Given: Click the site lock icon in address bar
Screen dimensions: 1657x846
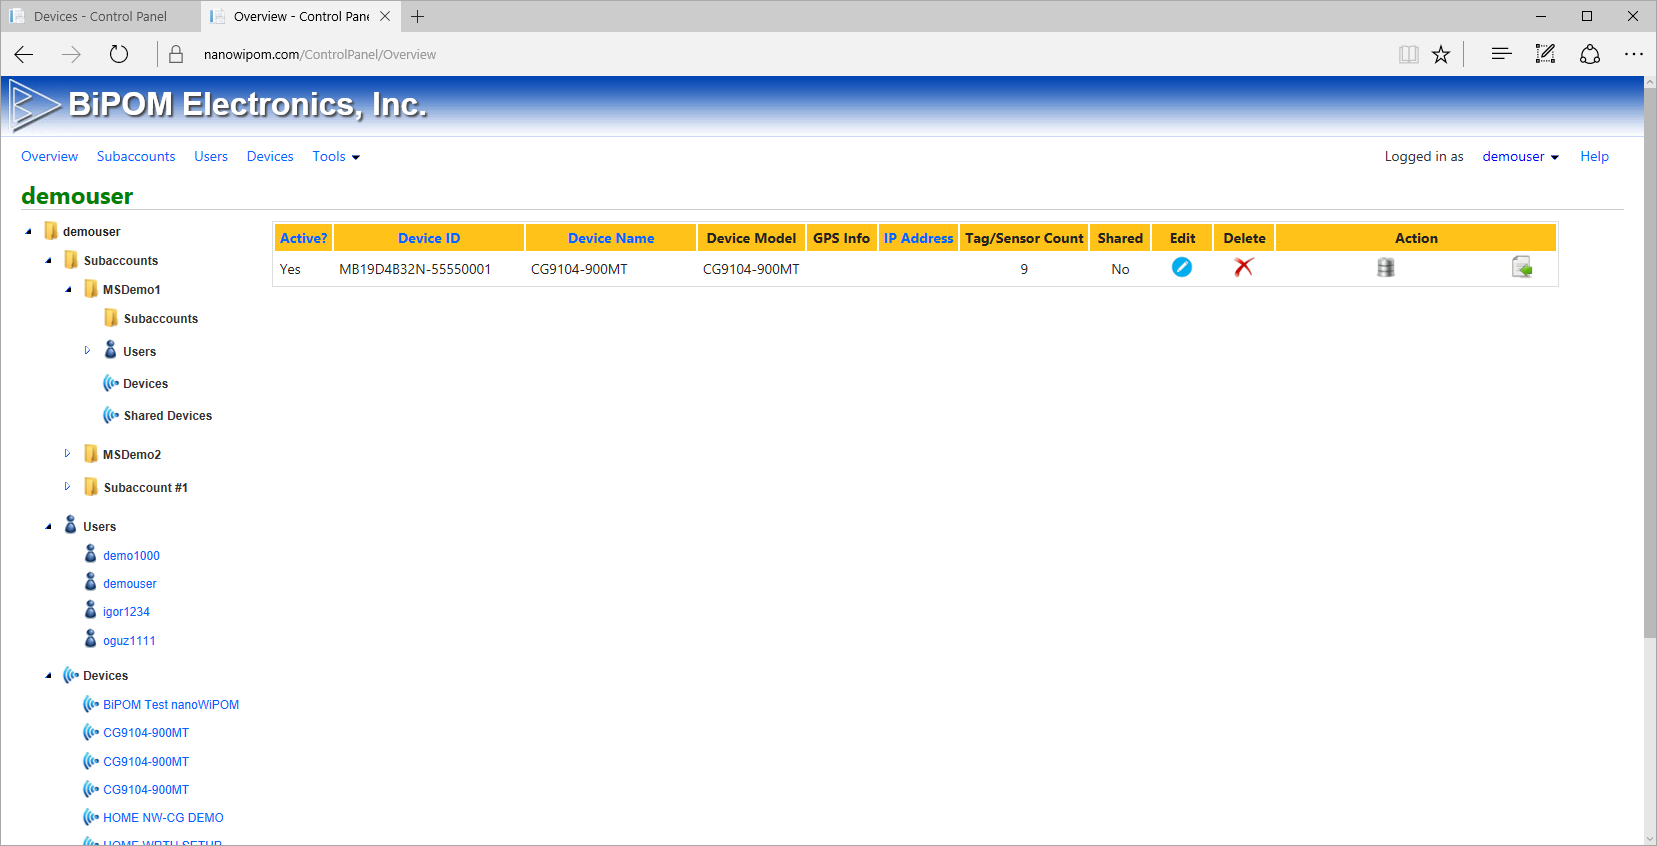Looking at the screenshot, I should coord(176,54).
